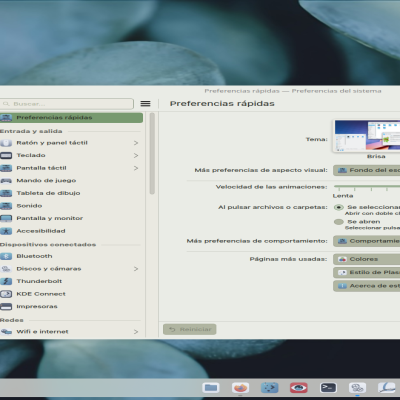The image size is (400, 400).
Task: Click the Pantalla y monitor label
Action: coord(50,218)
